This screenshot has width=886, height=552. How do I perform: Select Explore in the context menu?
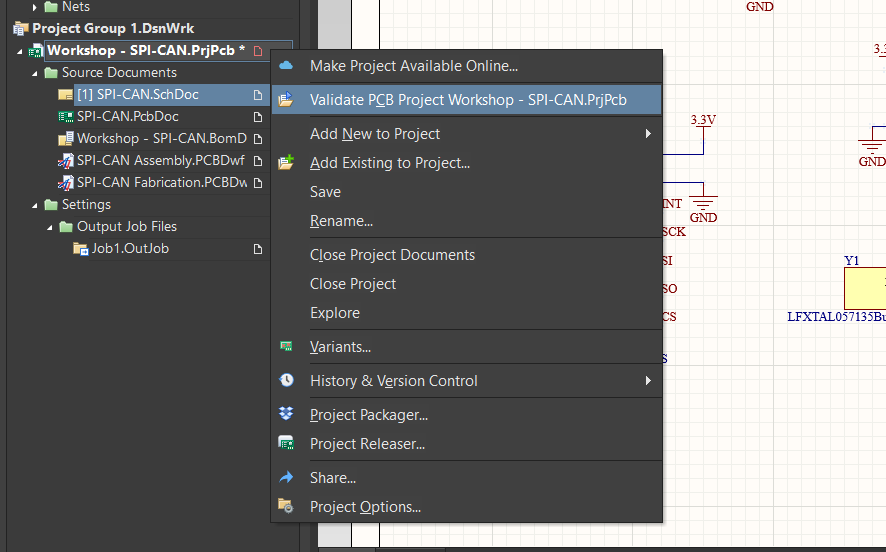(467, 312)
